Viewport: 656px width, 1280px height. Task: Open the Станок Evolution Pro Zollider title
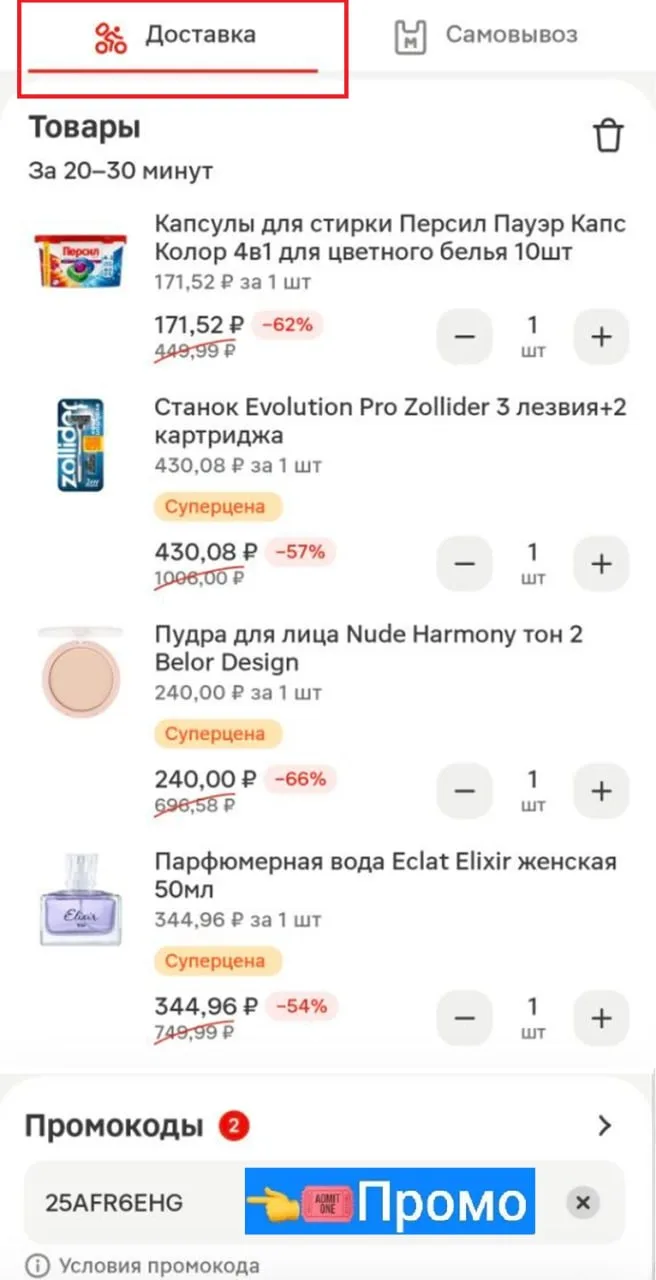390,421
